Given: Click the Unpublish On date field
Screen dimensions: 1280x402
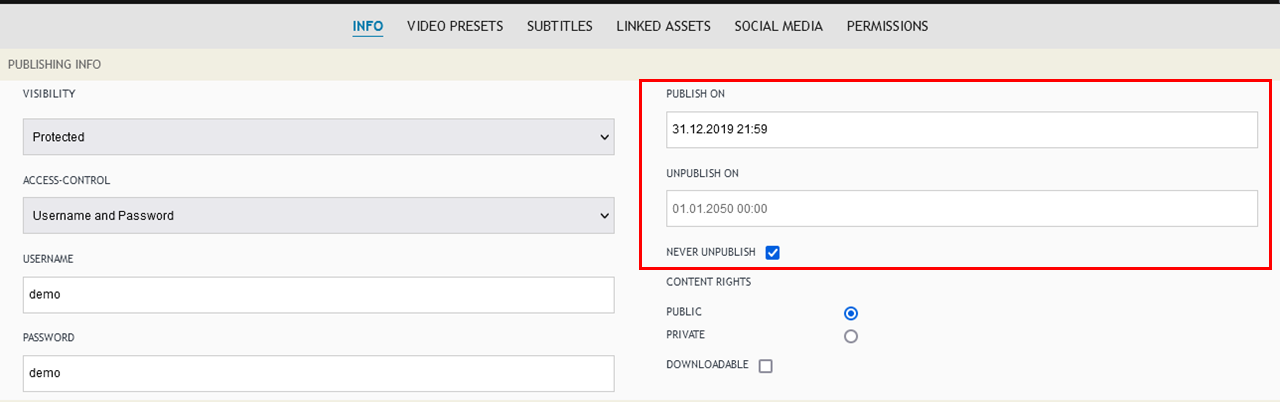Looking at the screenshot, I should point(961,208).
